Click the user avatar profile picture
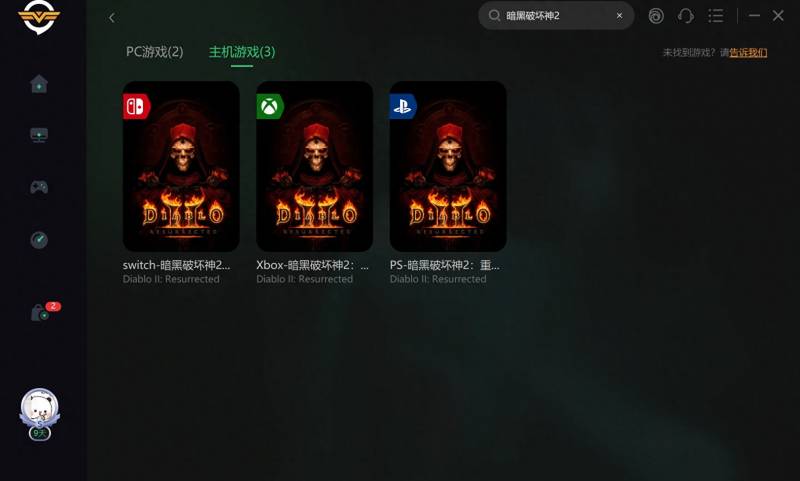Image resolution: width=800 pixels, height=481 pixels. point(39,408)
